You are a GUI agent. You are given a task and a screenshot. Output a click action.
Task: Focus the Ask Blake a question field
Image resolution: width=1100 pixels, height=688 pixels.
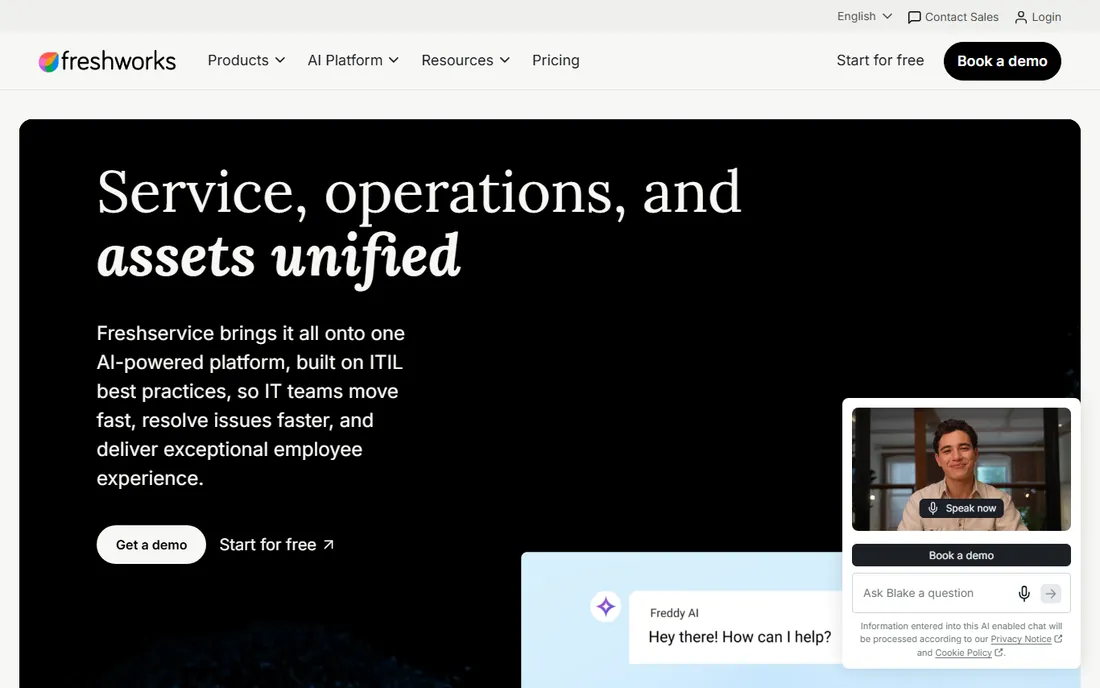tap(961, 593)
